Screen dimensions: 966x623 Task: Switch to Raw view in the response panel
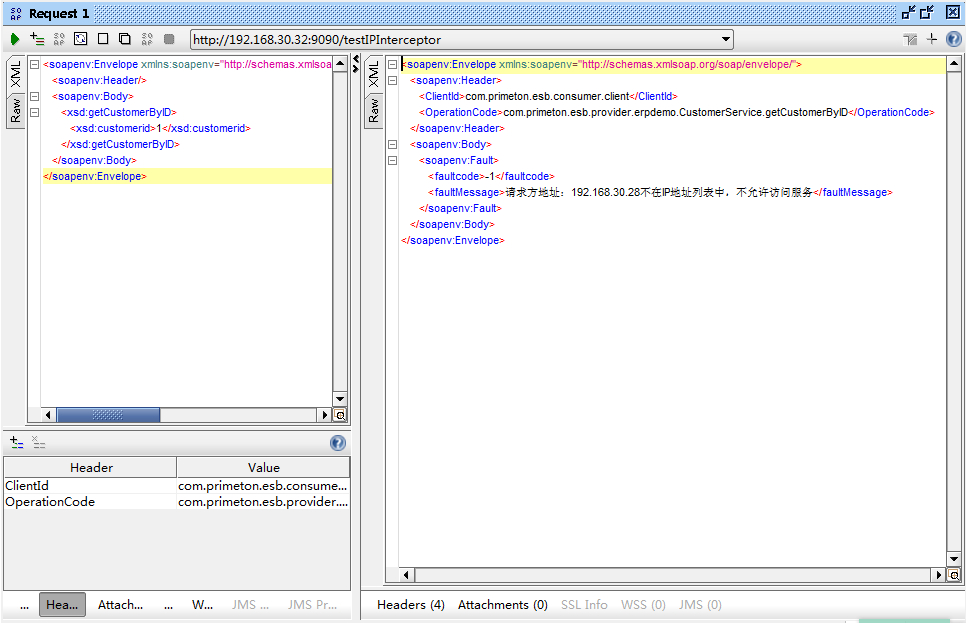373,111
